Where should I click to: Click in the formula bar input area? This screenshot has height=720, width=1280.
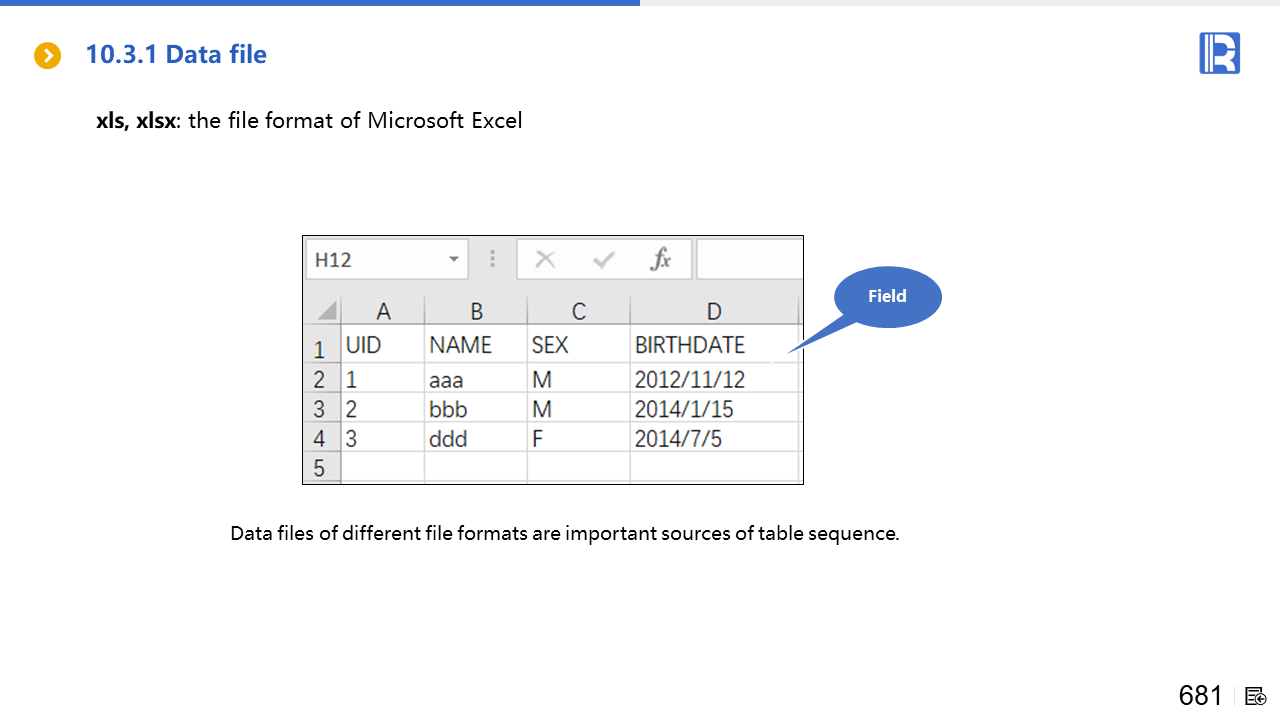[x=749, y=260]
